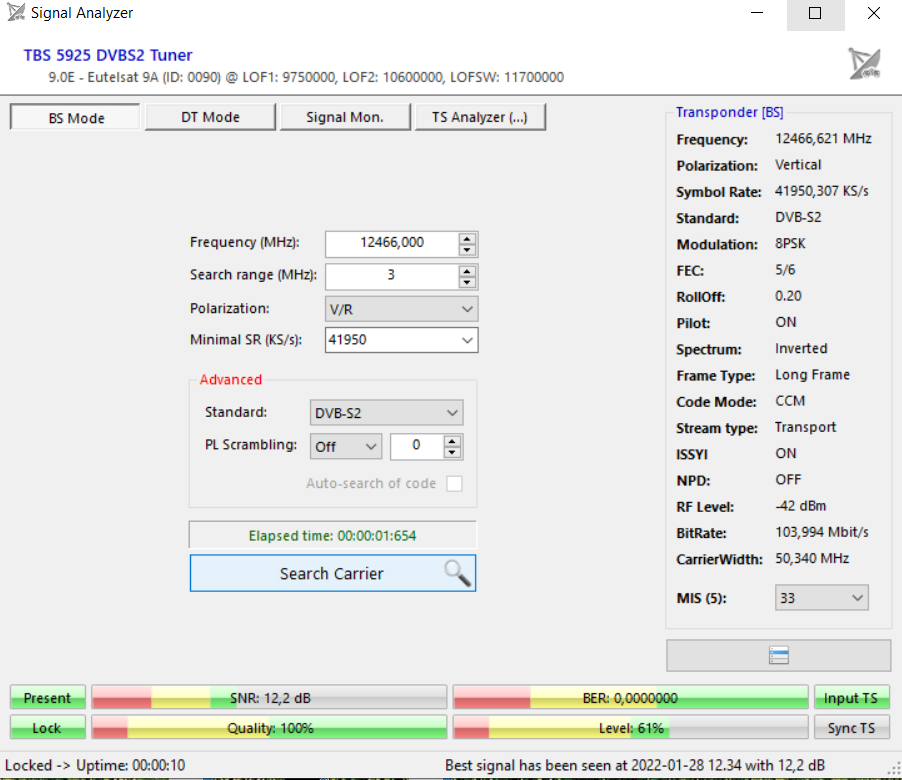This screenshot has height=780, width=902.
Task: Open the Minimal SR (KS/s) dropdown
Action: pyautogui.click(x=401, y=340)
